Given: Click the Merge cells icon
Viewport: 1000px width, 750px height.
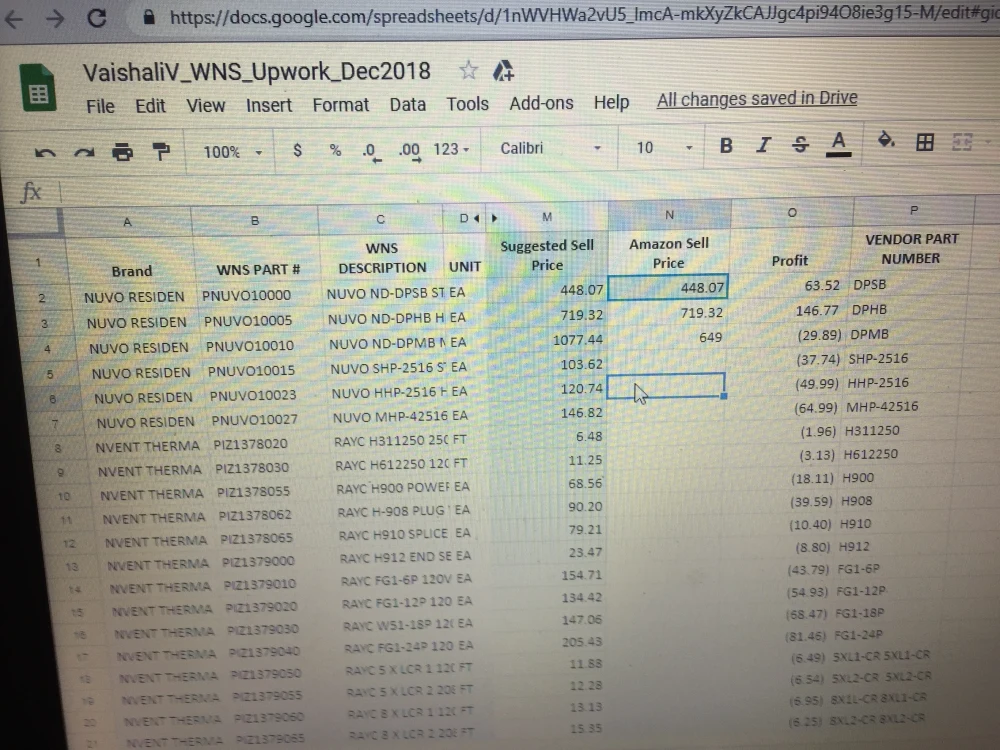Looking at the screenshot, I should [962, 142].
